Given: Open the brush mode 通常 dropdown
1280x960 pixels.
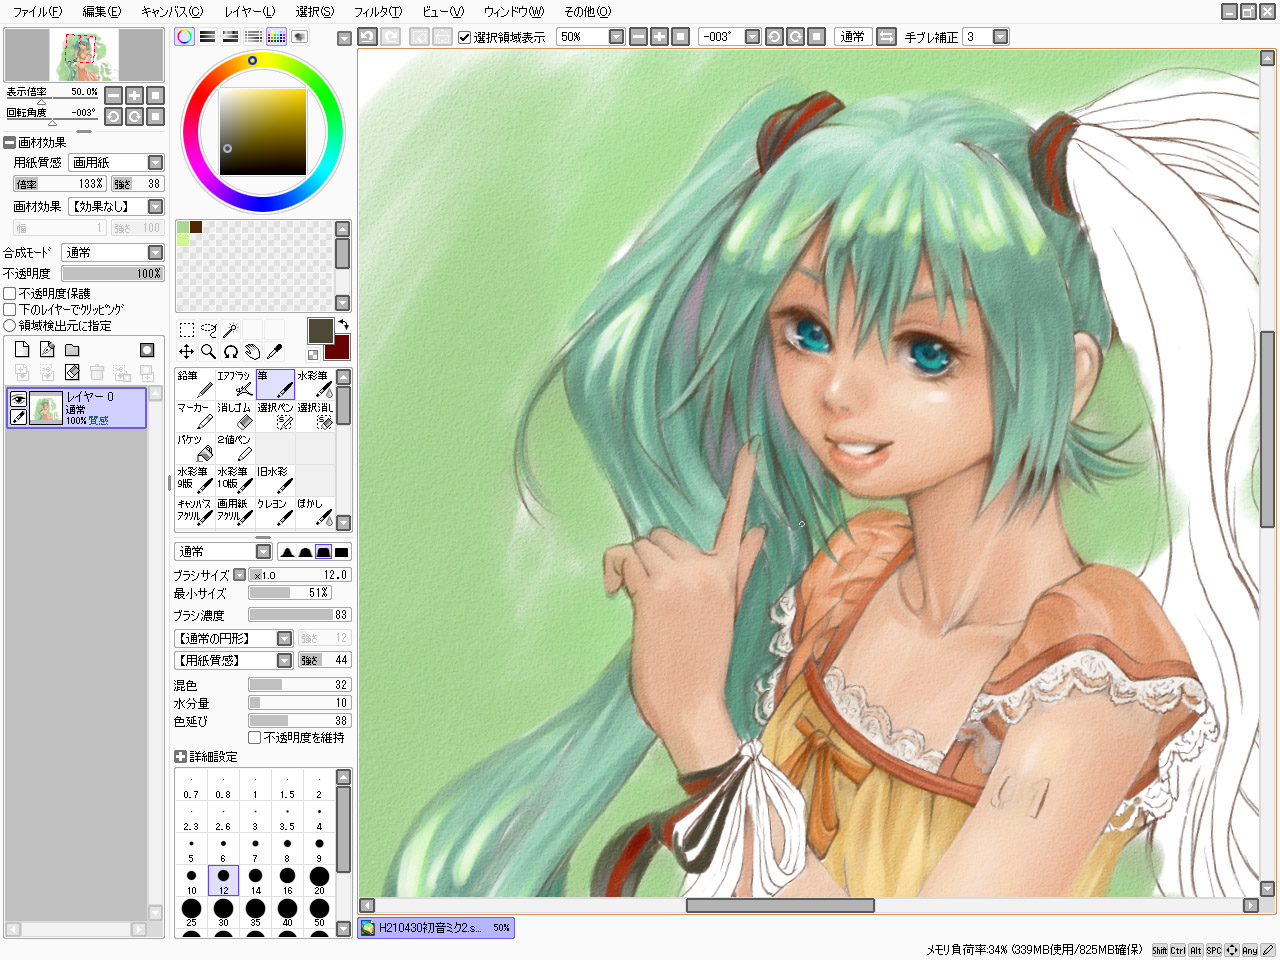Looking at the screenshot, I should (x=263, y=551).
